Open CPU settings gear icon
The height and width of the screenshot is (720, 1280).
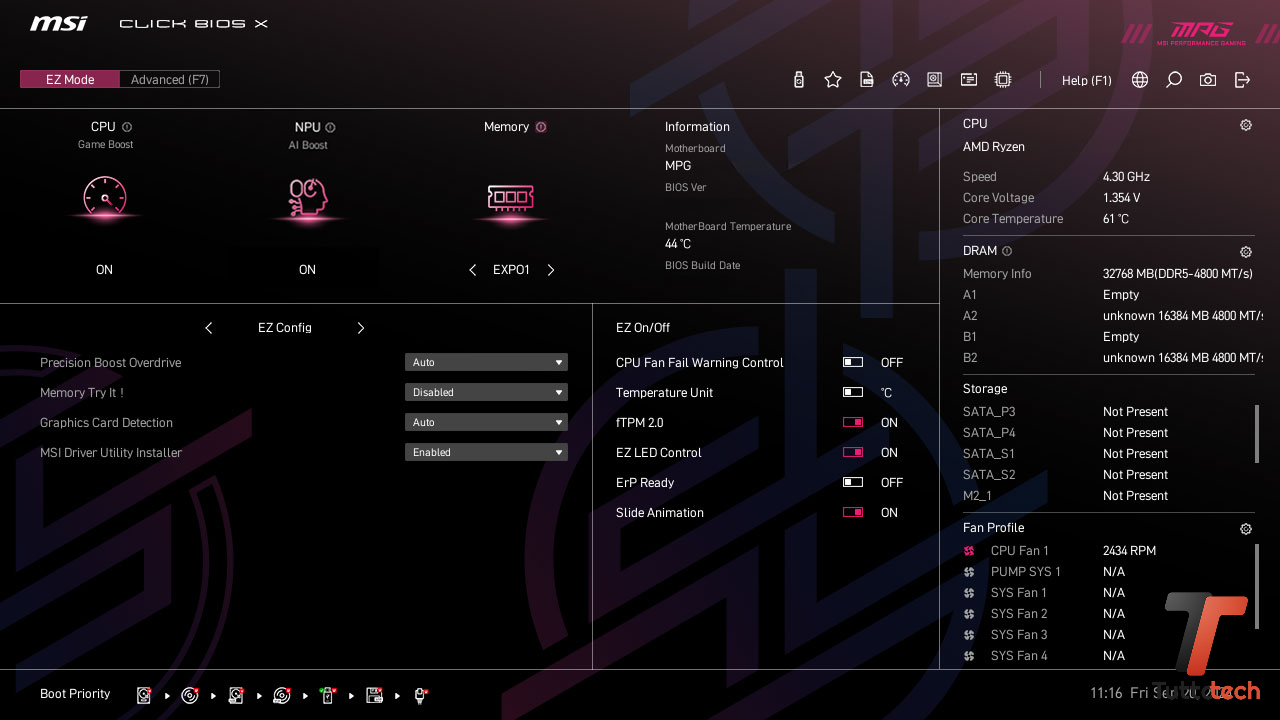pos(1245,125)
